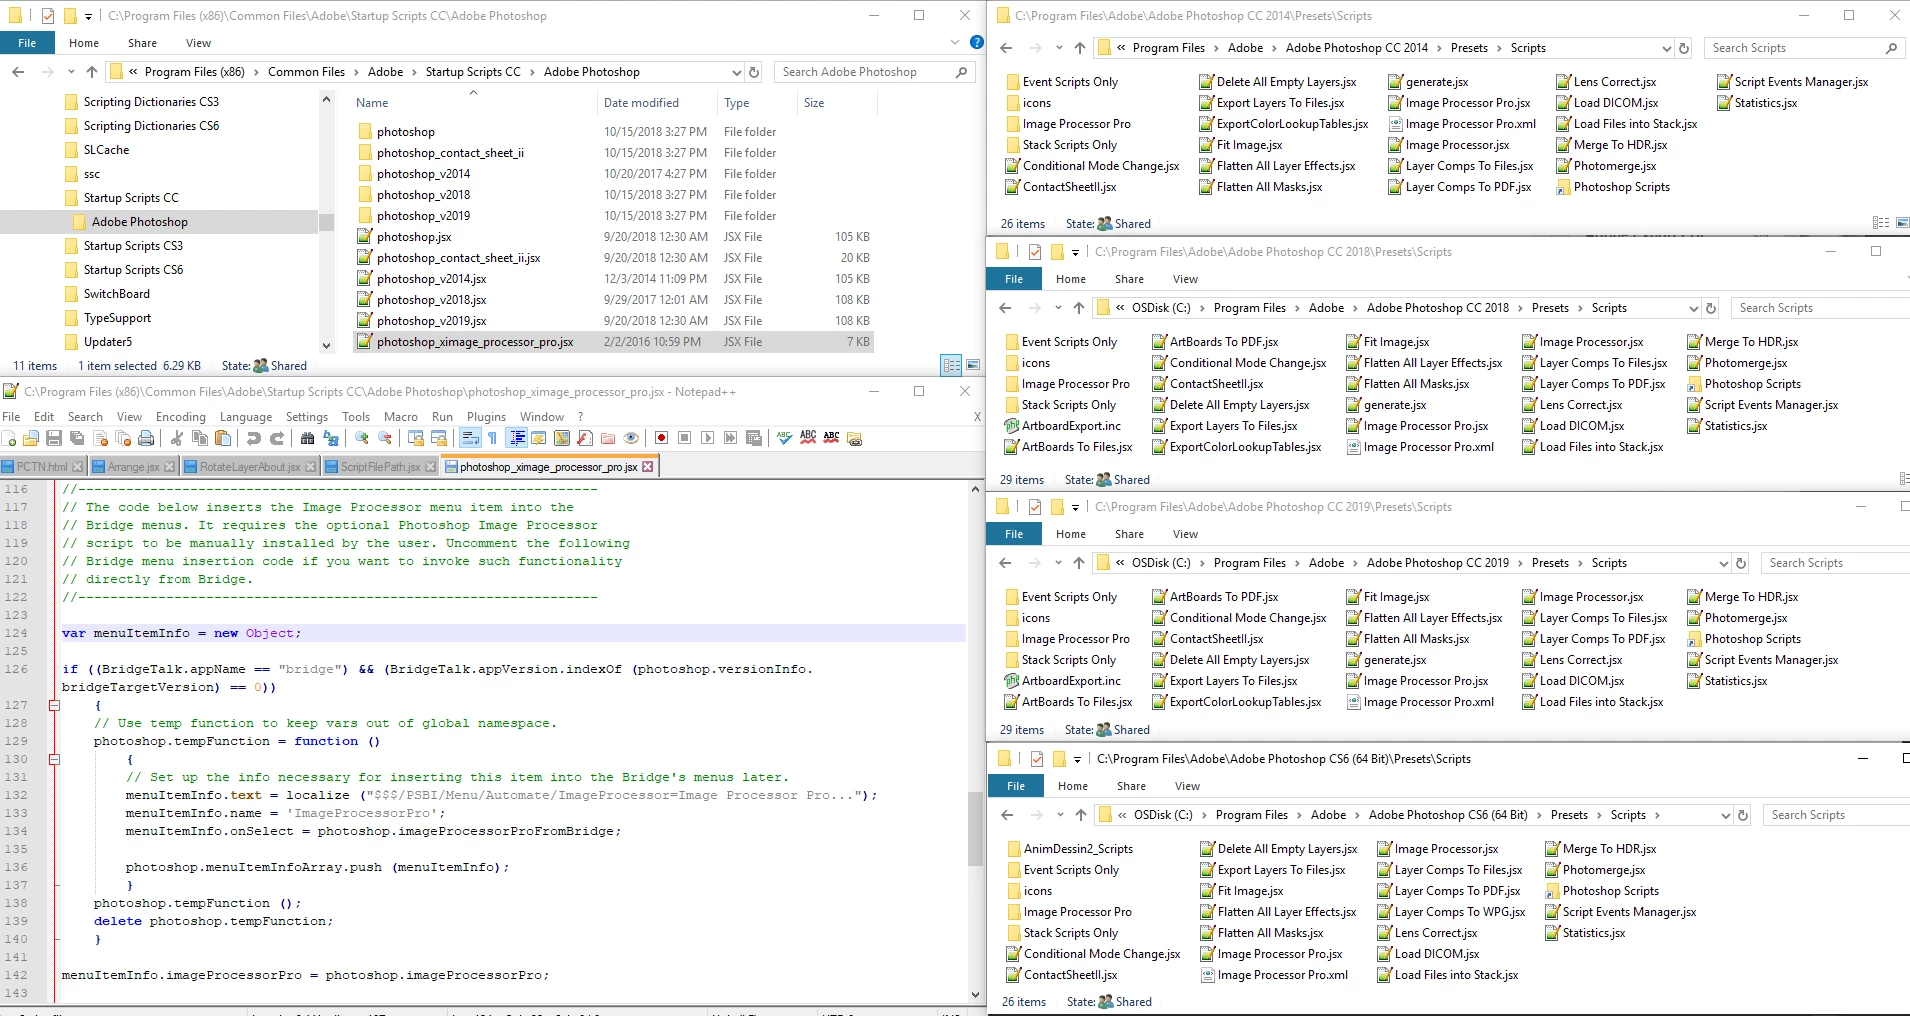The width and height of the screenshot is (1910, 1016).
Task: Switch Startup Scripts Explorer to Large Icons view
Action: pyautogui.click(x=973, y=365)
